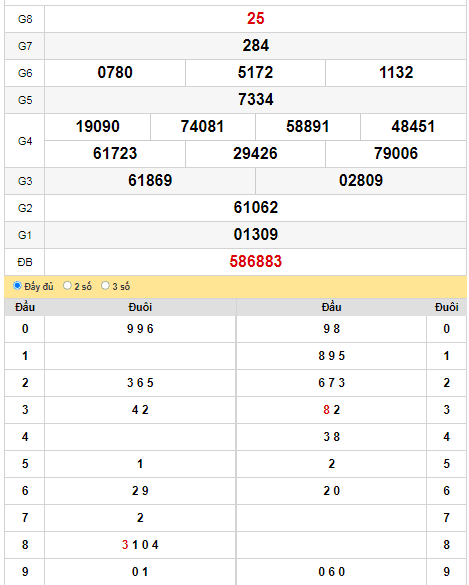The height and width of the screenshot is (585, 469).
Task: Click the '6 7 3' cell
Action: pos(331,382)
